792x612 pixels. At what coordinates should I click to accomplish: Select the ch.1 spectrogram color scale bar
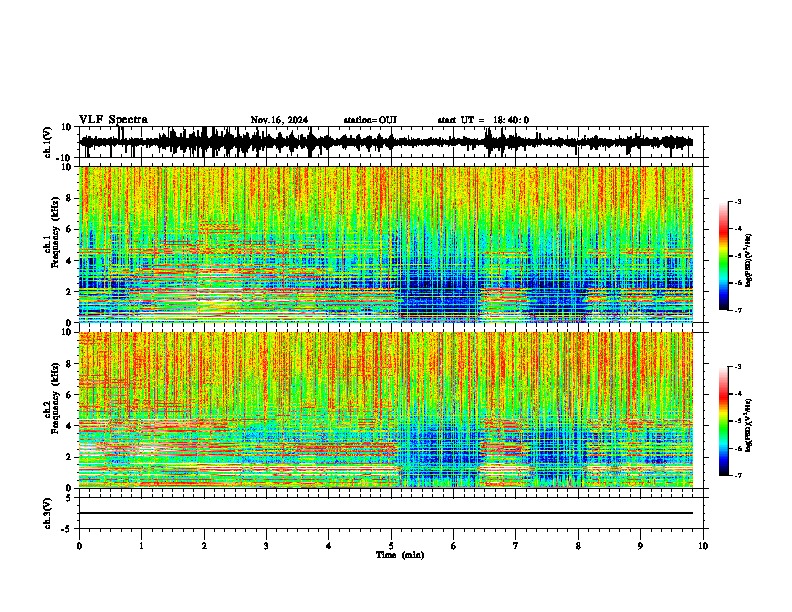[723, 256]
